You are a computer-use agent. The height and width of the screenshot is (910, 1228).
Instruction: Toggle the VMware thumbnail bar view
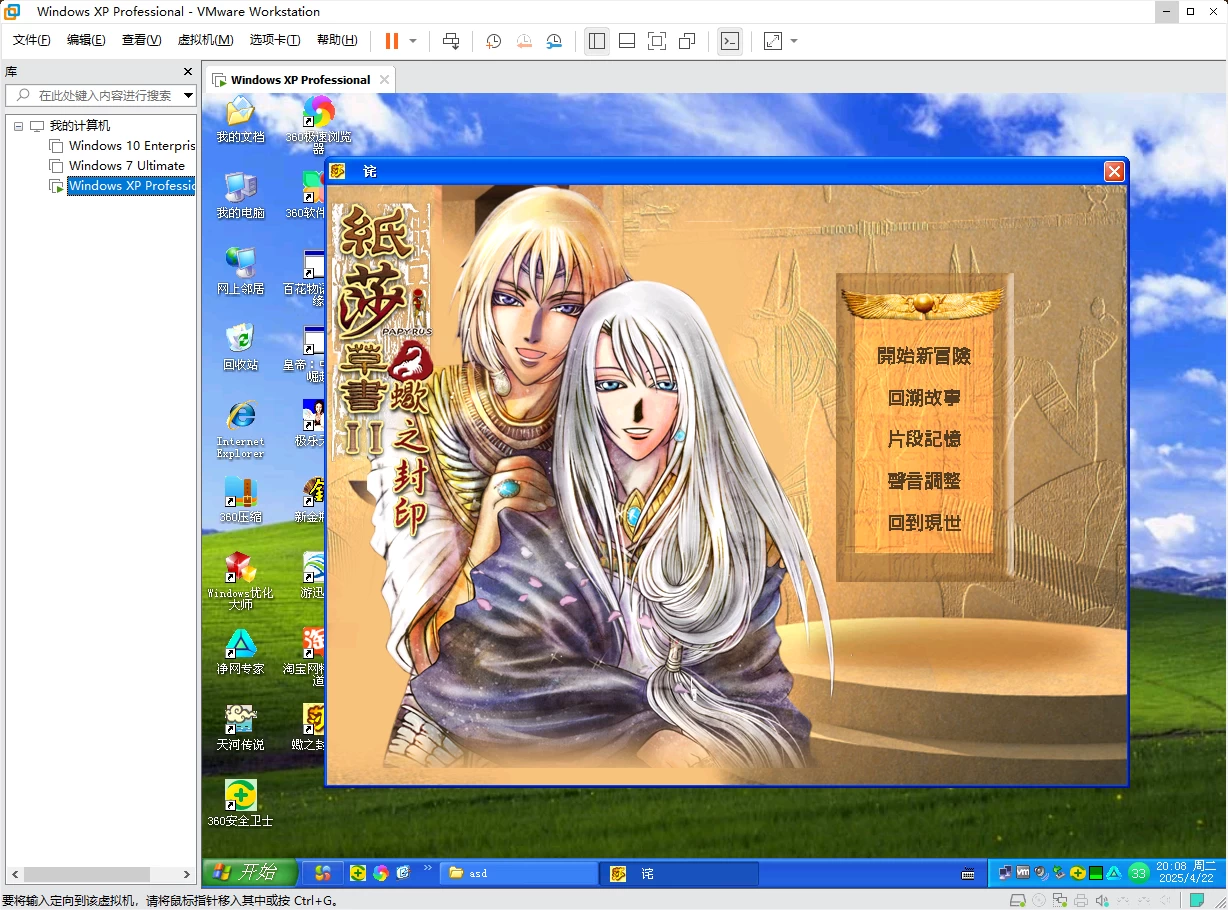click(627, 41)
